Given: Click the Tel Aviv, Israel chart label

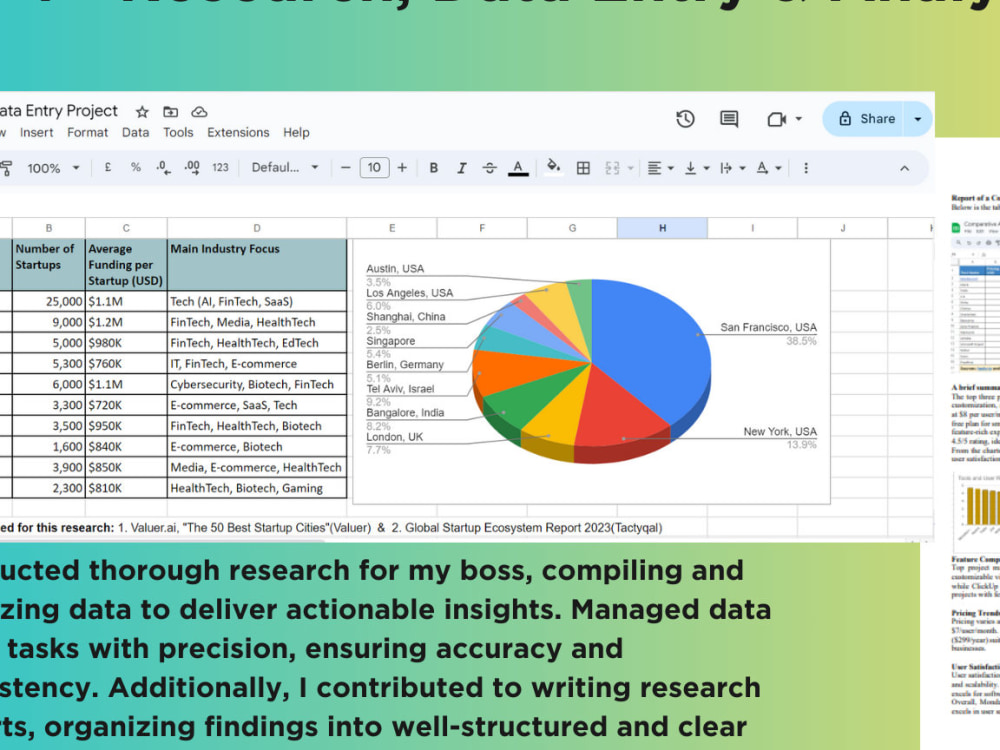Looking at the screenshot, I should coord(400,389).
